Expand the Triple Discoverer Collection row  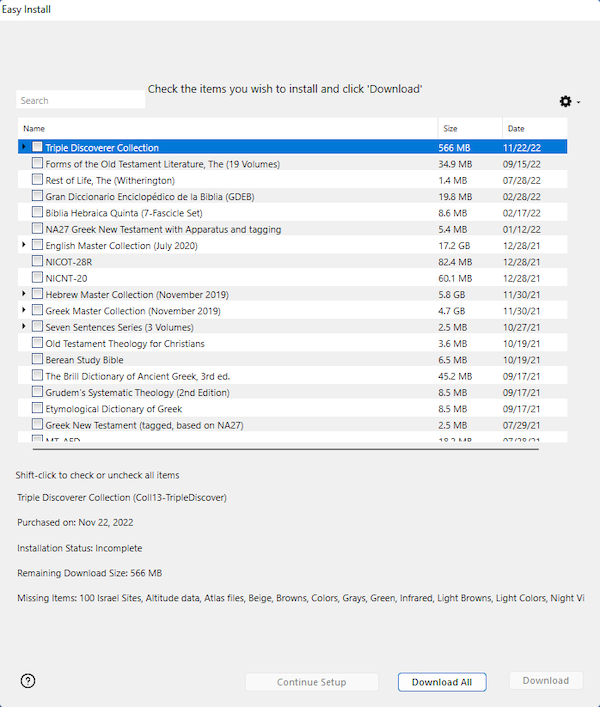click(x=24, y=147)
